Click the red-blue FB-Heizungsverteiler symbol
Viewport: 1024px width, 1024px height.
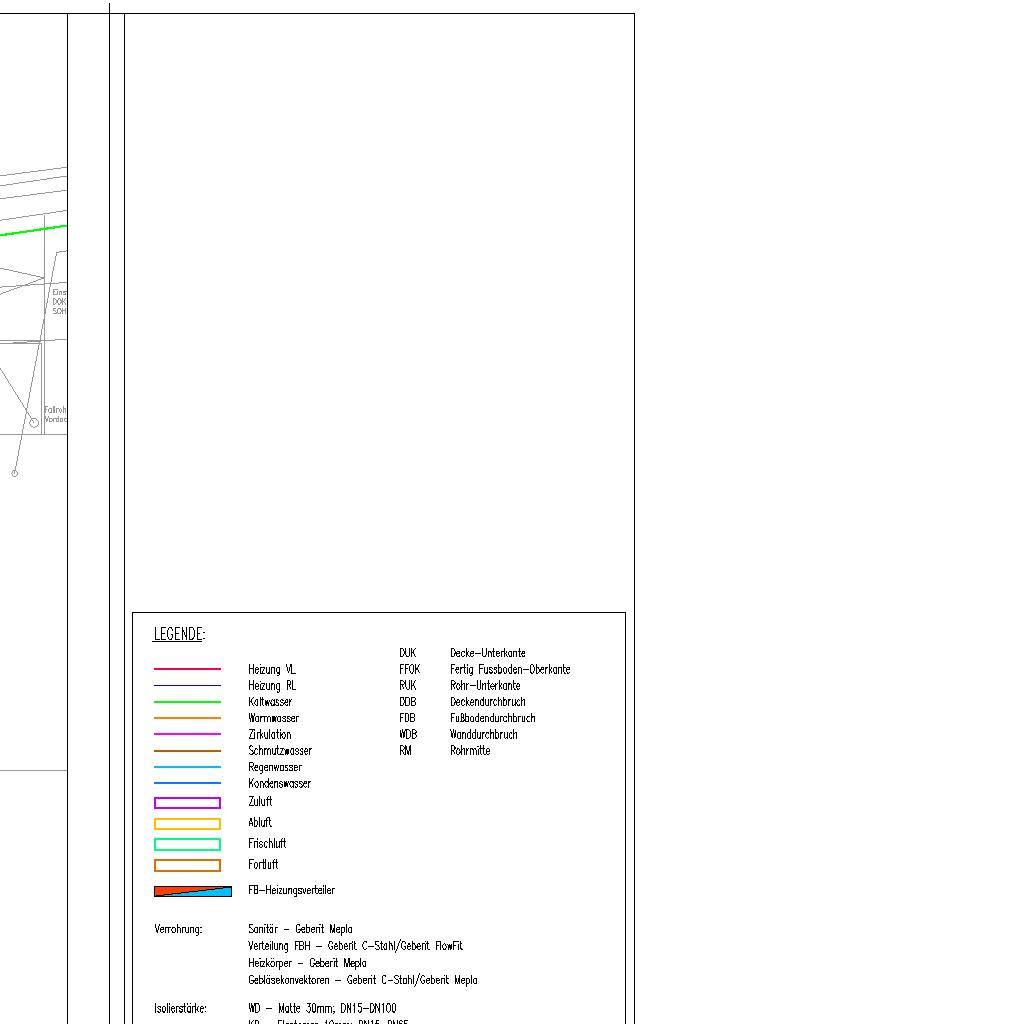tap(192, 891)
